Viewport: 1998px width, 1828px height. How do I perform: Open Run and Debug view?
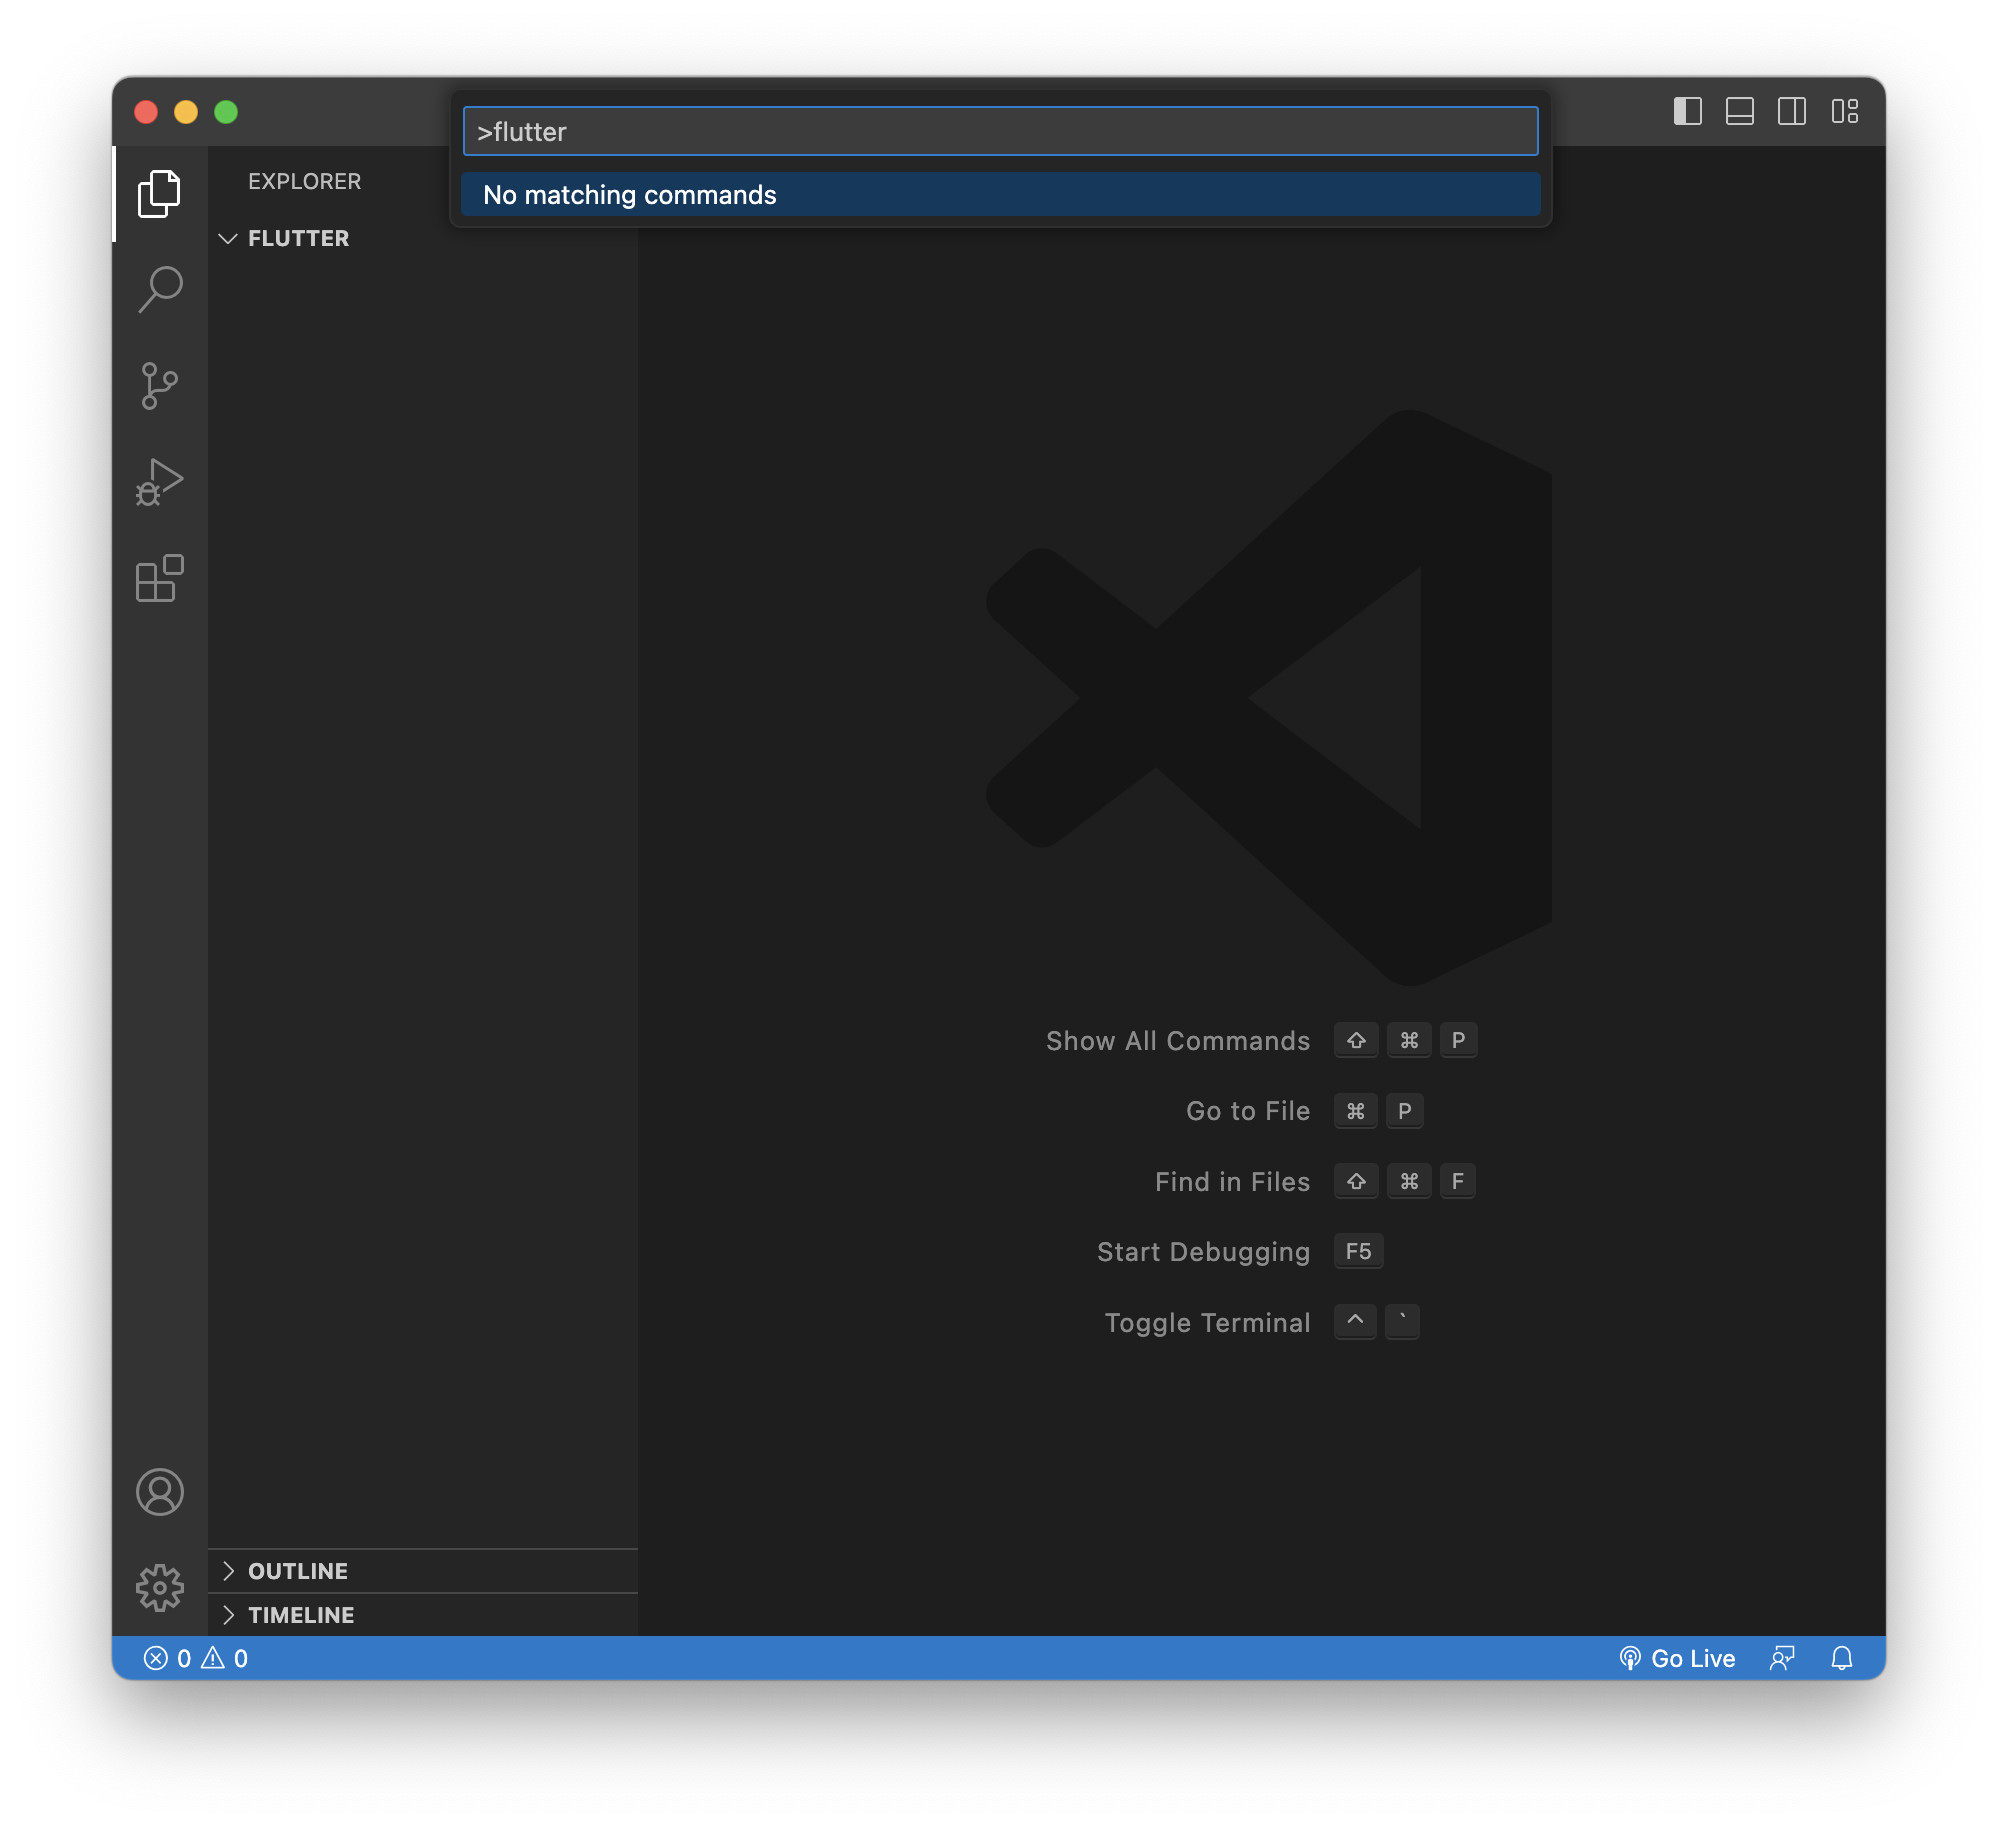(159, 482)
